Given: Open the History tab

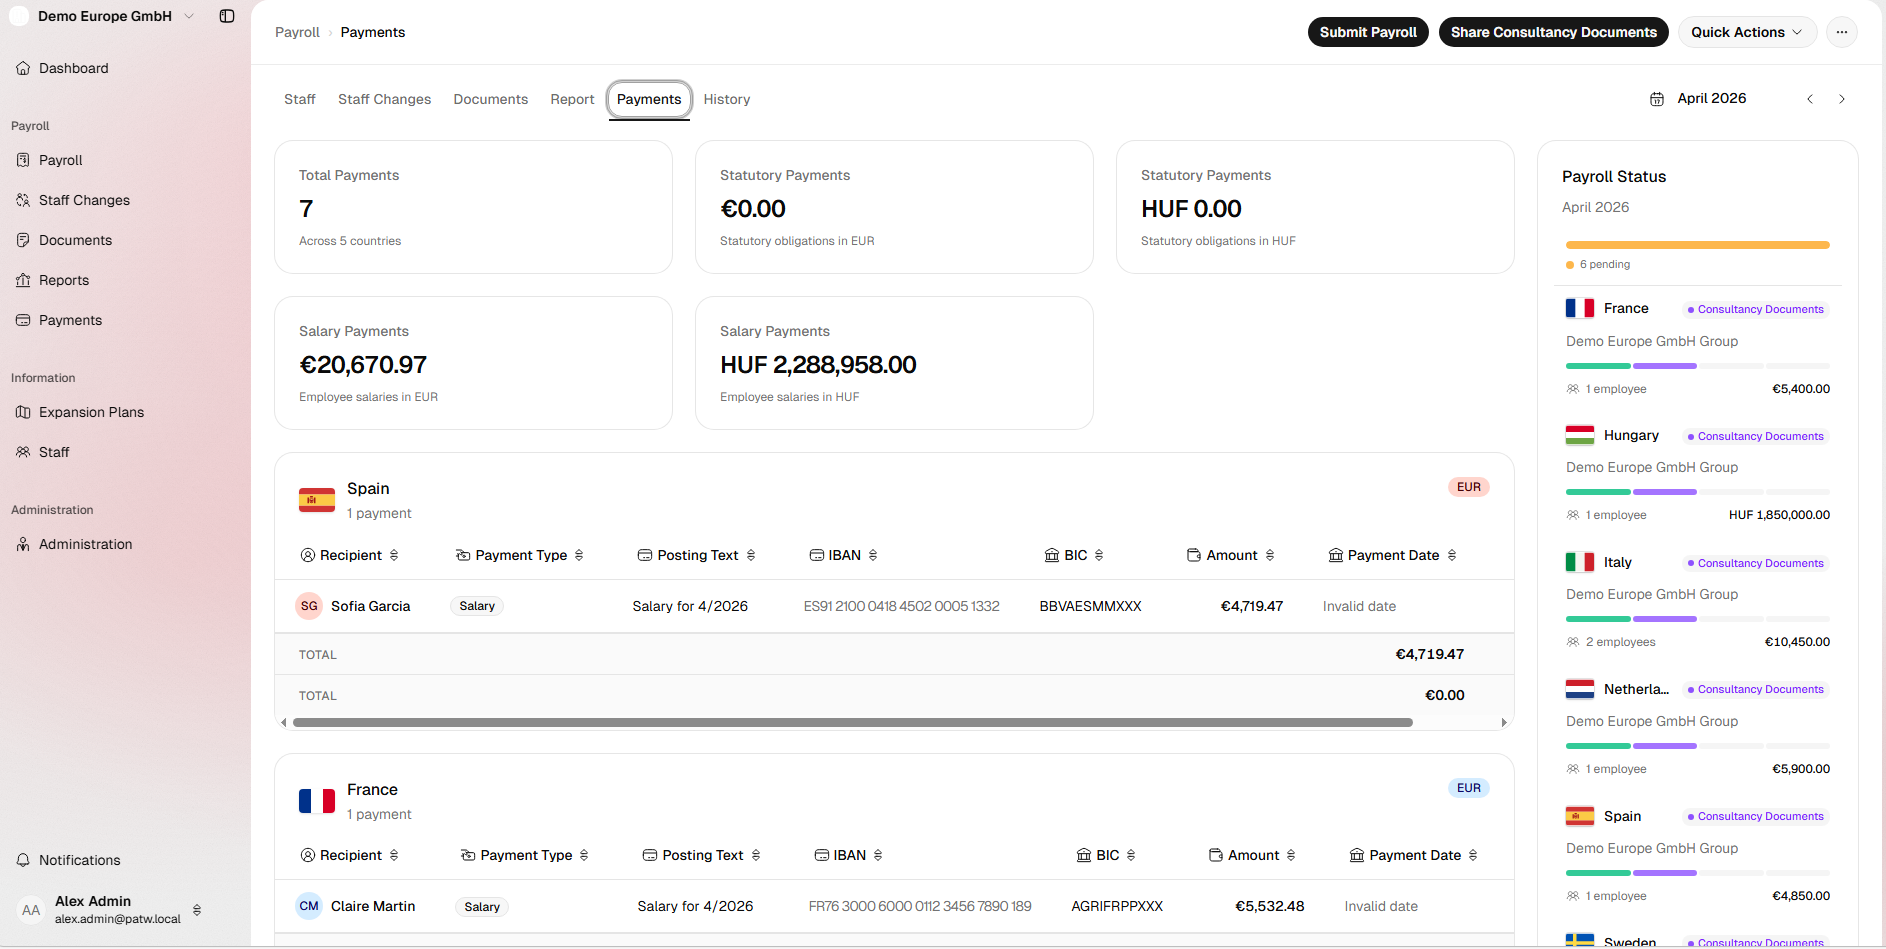Looking at the screenshot, I should click(727, 99).
